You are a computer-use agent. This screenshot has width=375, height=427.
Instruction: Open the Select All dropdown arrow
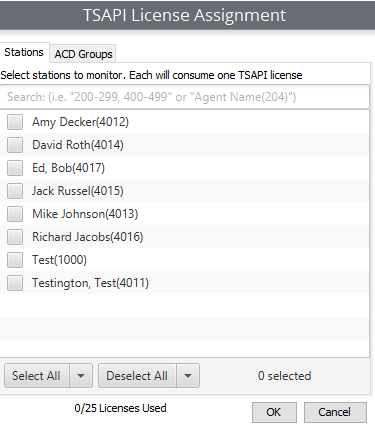click(81, 376)
